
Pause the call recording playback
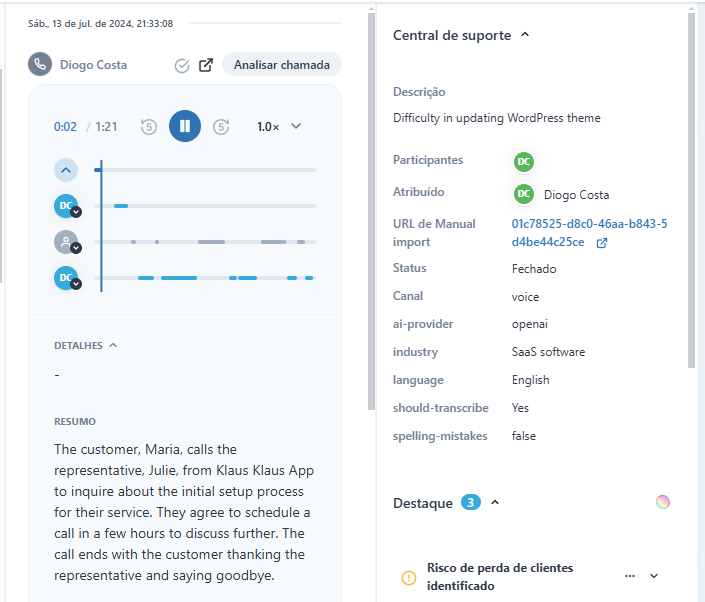pos(185,126)
